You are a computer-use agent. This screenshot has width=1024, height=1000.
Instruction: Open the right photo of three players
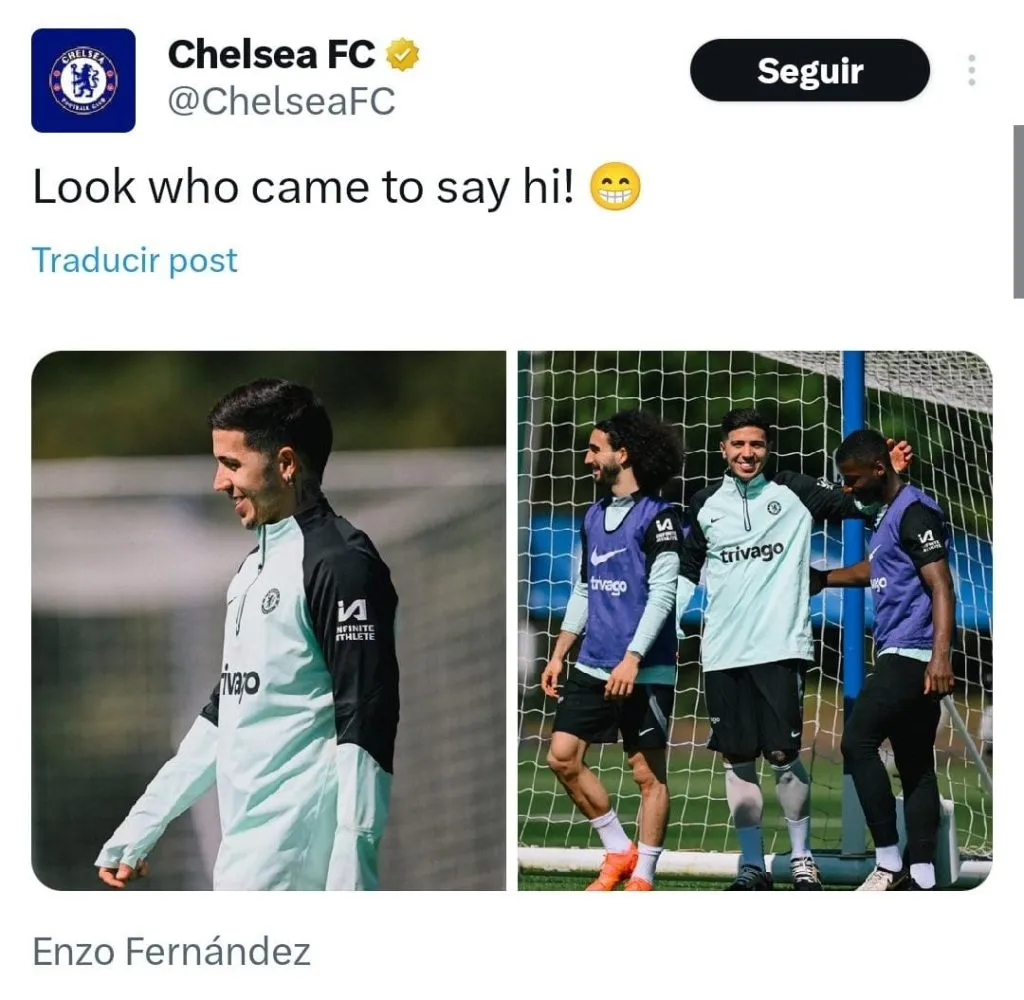pyautogui.click(x=755, y=621)
